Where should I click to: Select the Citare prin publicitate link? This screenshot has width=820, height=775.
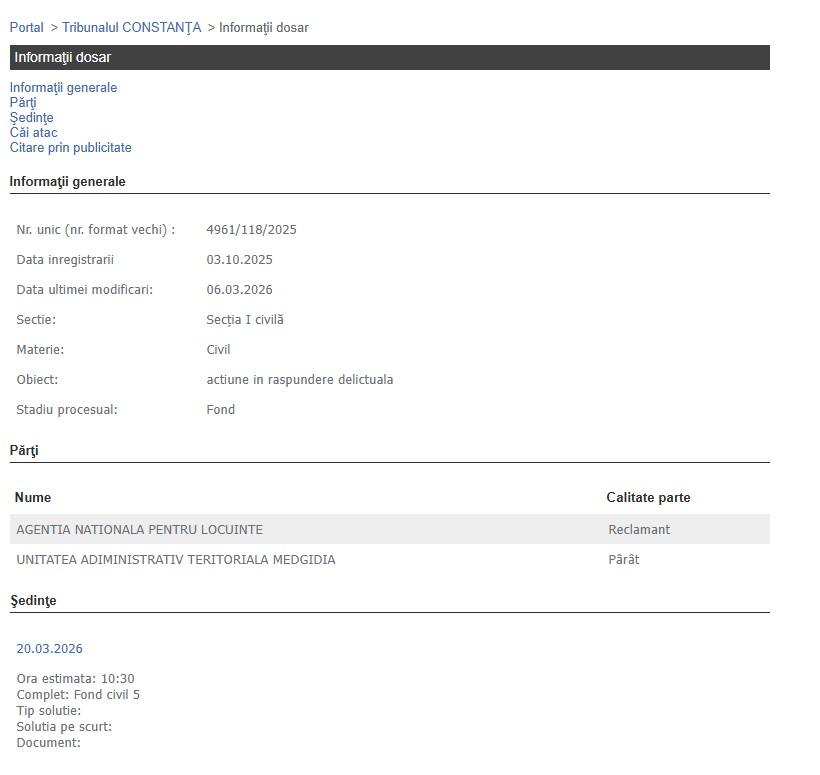pos(70,148)
